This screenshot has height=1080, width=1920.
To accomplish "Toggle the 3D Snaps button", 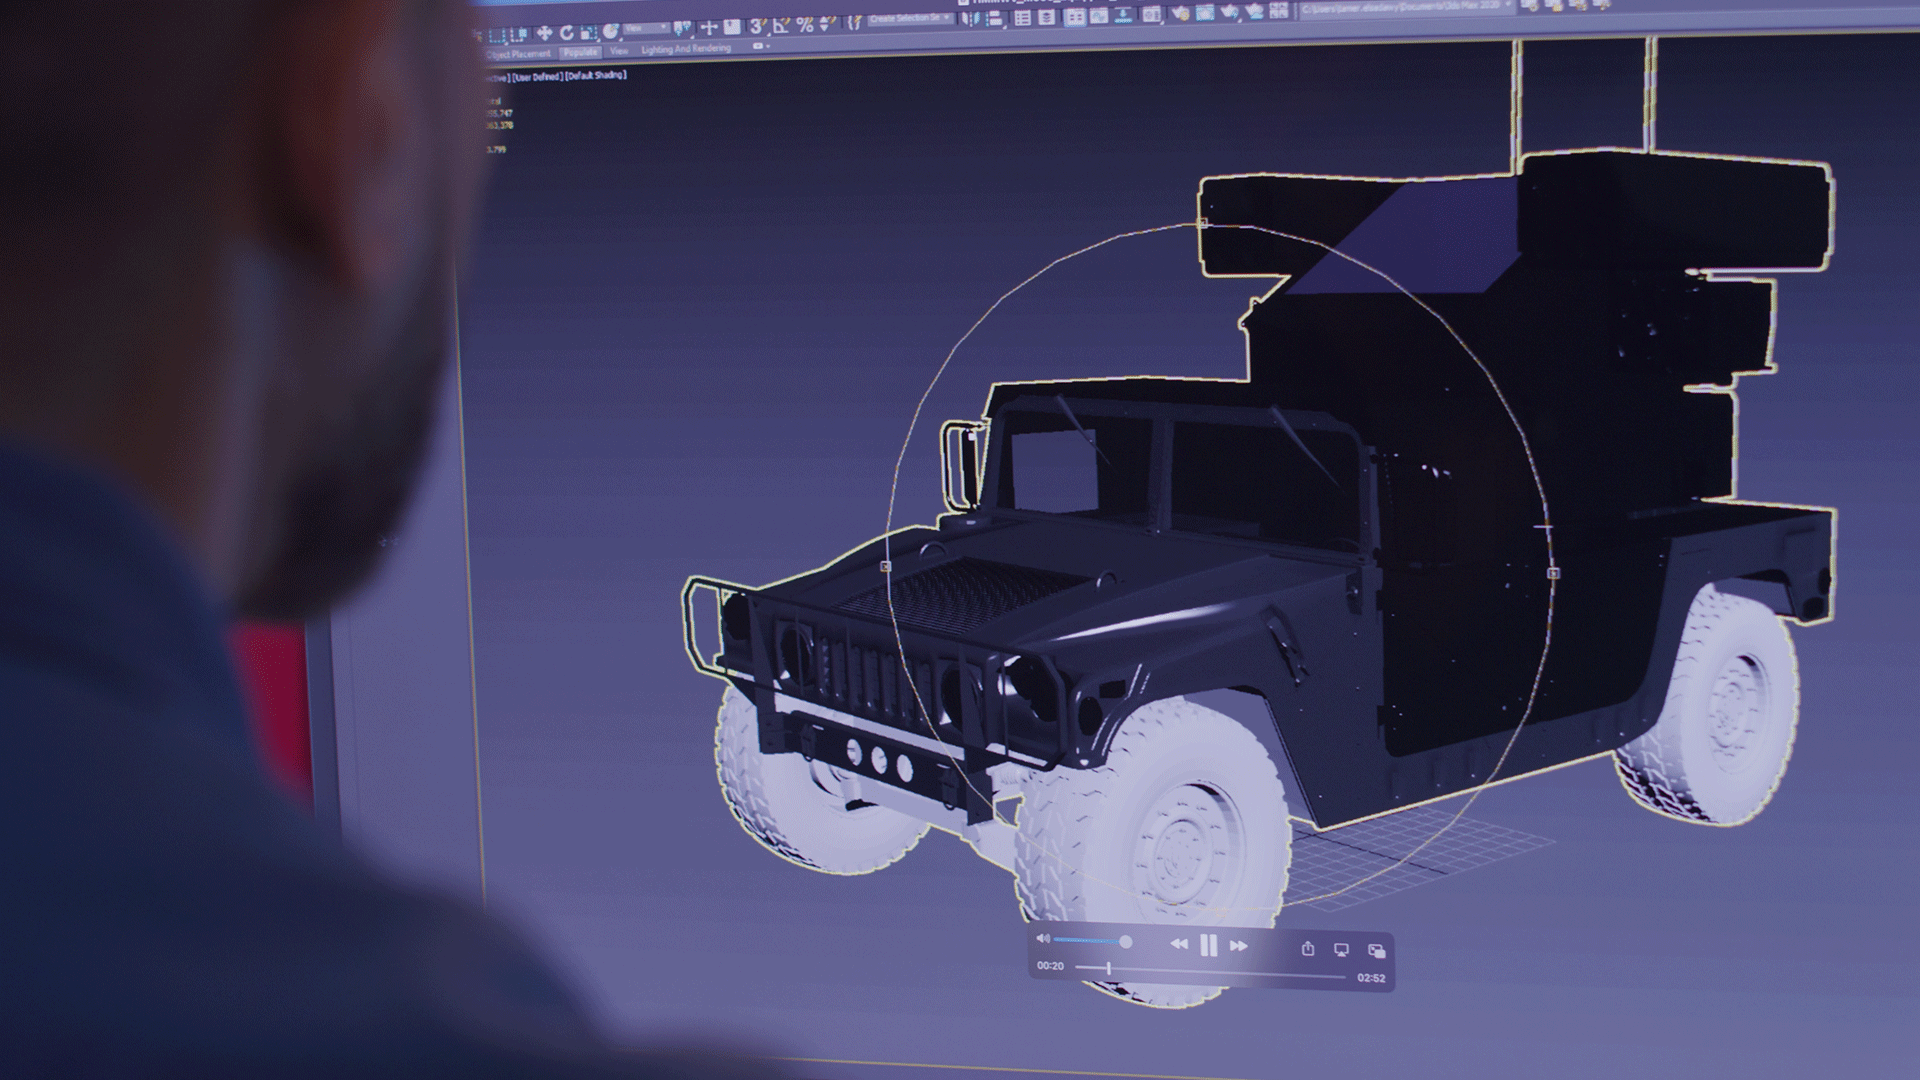I will (x=757, y=26).
